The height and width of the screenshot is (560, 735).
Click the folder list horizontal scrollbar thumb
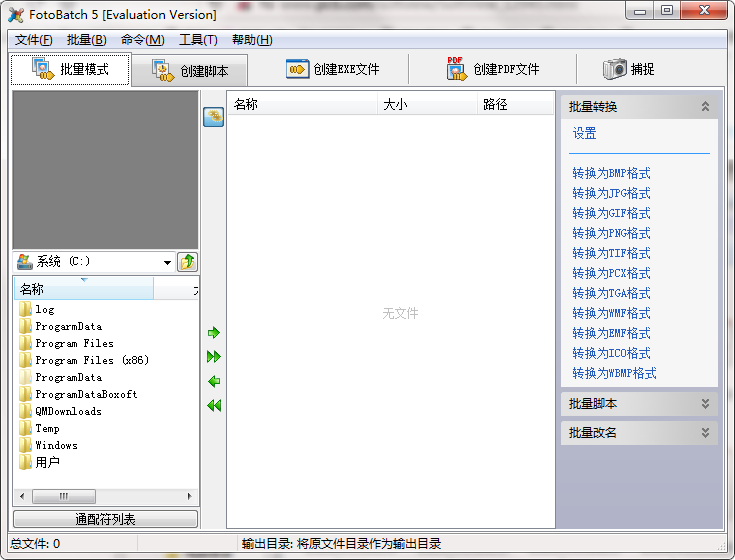click(x=64, y=496)
